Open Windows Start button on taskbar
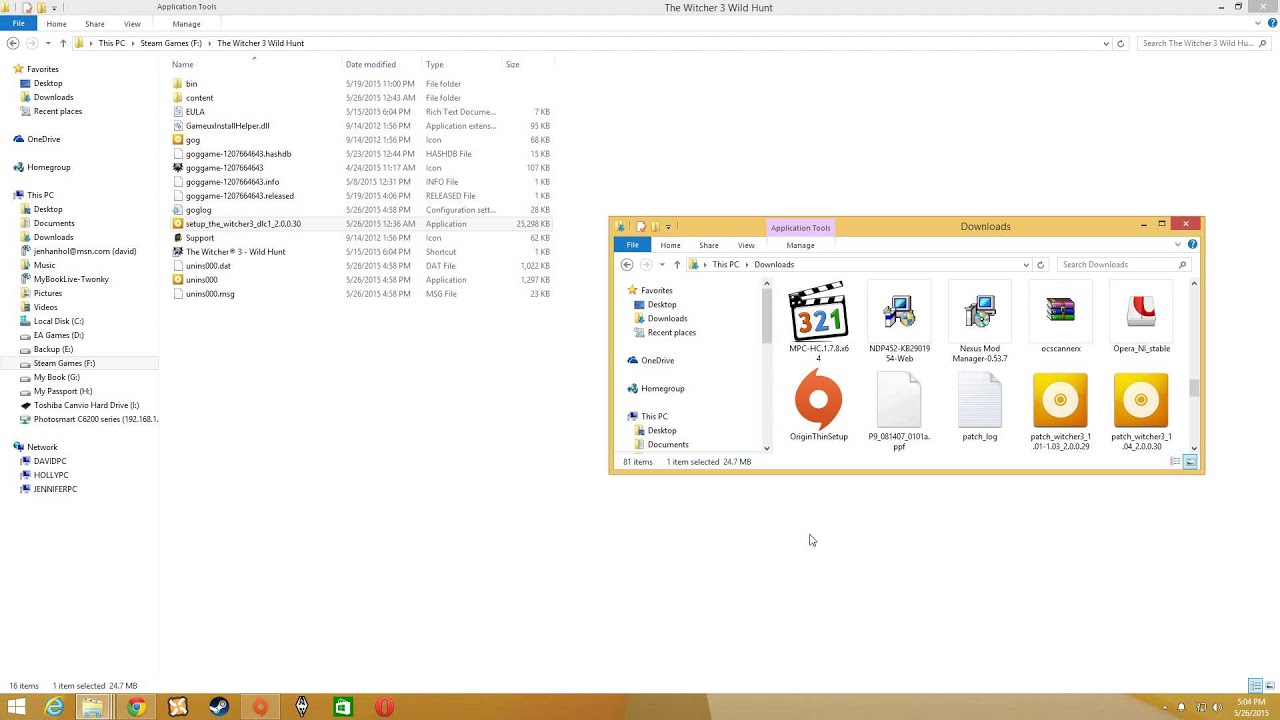Viewport: 1280px width, 720px height. coord(16,707)
